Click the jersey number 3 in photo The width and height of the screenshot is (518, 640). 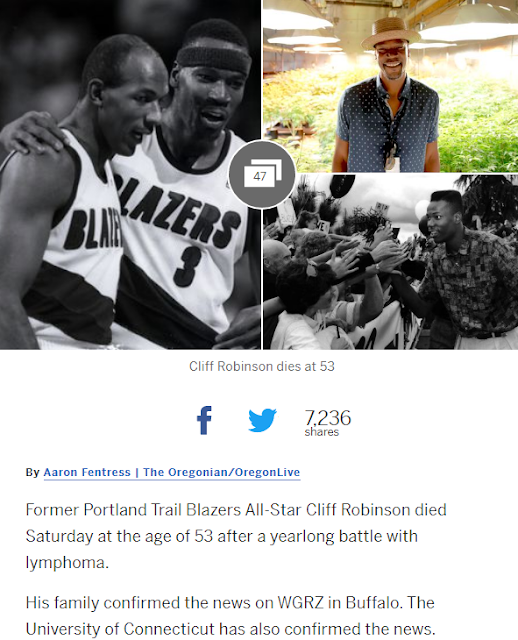187,267
